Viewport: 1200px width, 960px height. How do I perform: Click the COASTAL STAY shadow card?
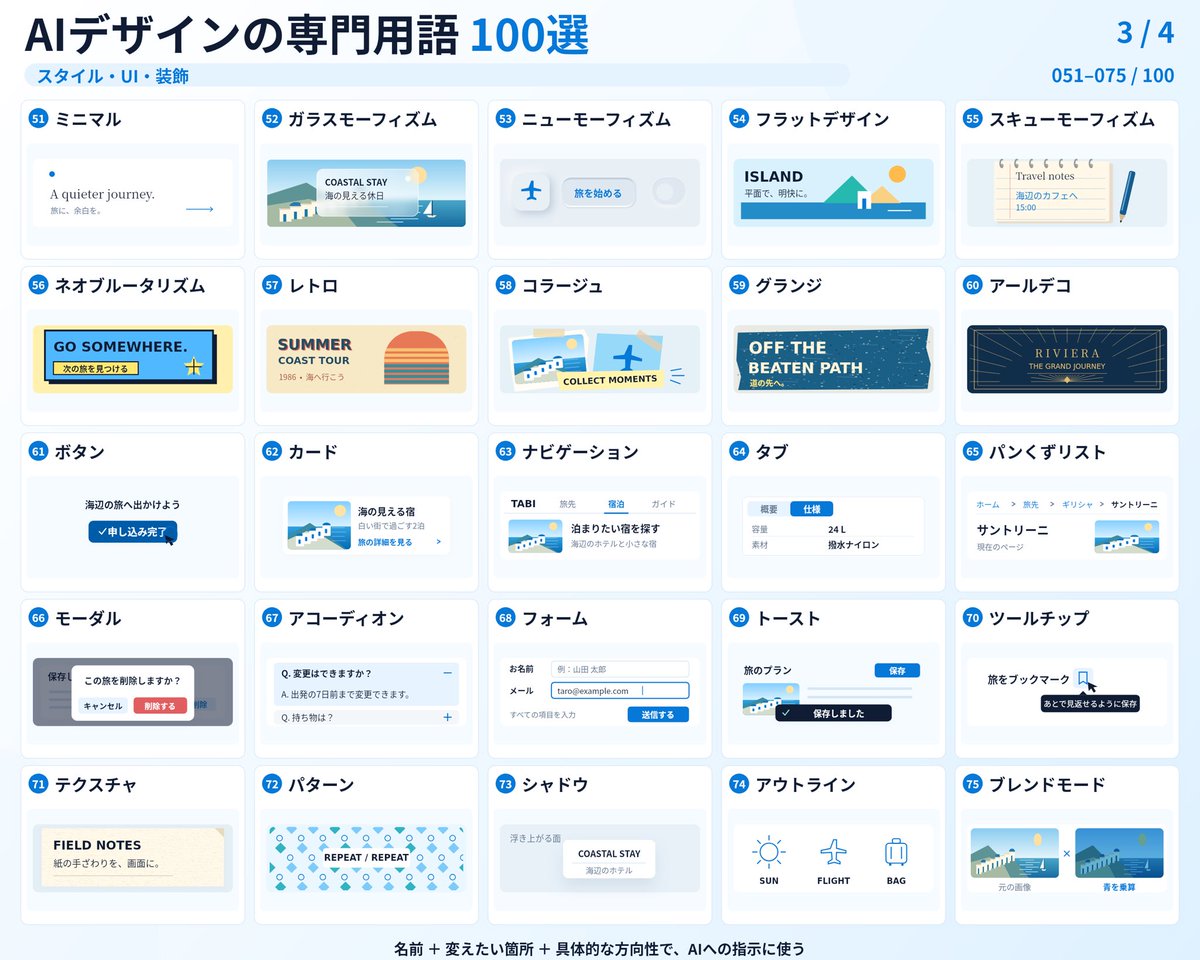pos(609,859)
